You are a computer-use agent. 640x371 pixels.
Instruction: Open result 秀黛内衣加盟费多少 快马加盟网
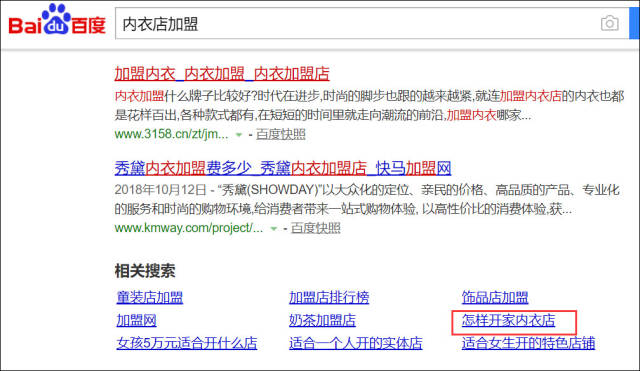tap(282, 168)
